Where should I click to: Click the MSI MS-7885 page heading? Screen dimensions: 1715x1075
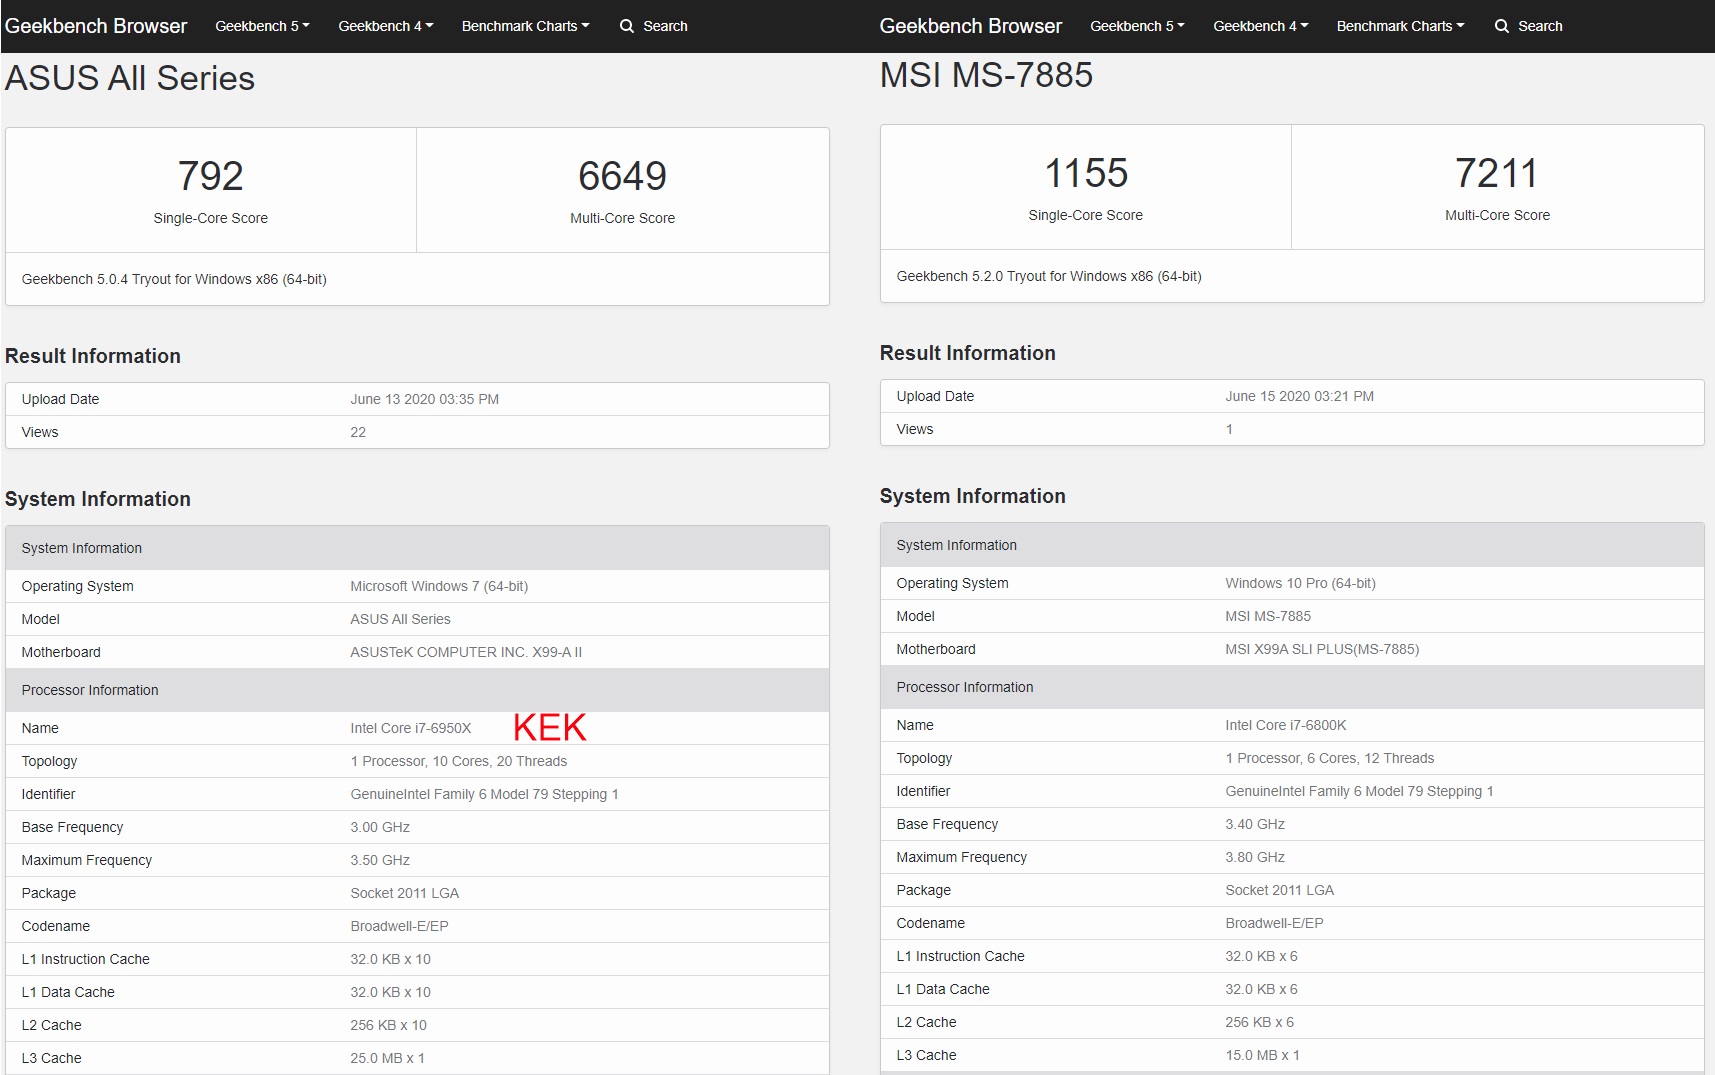click(x=986, y=75)
